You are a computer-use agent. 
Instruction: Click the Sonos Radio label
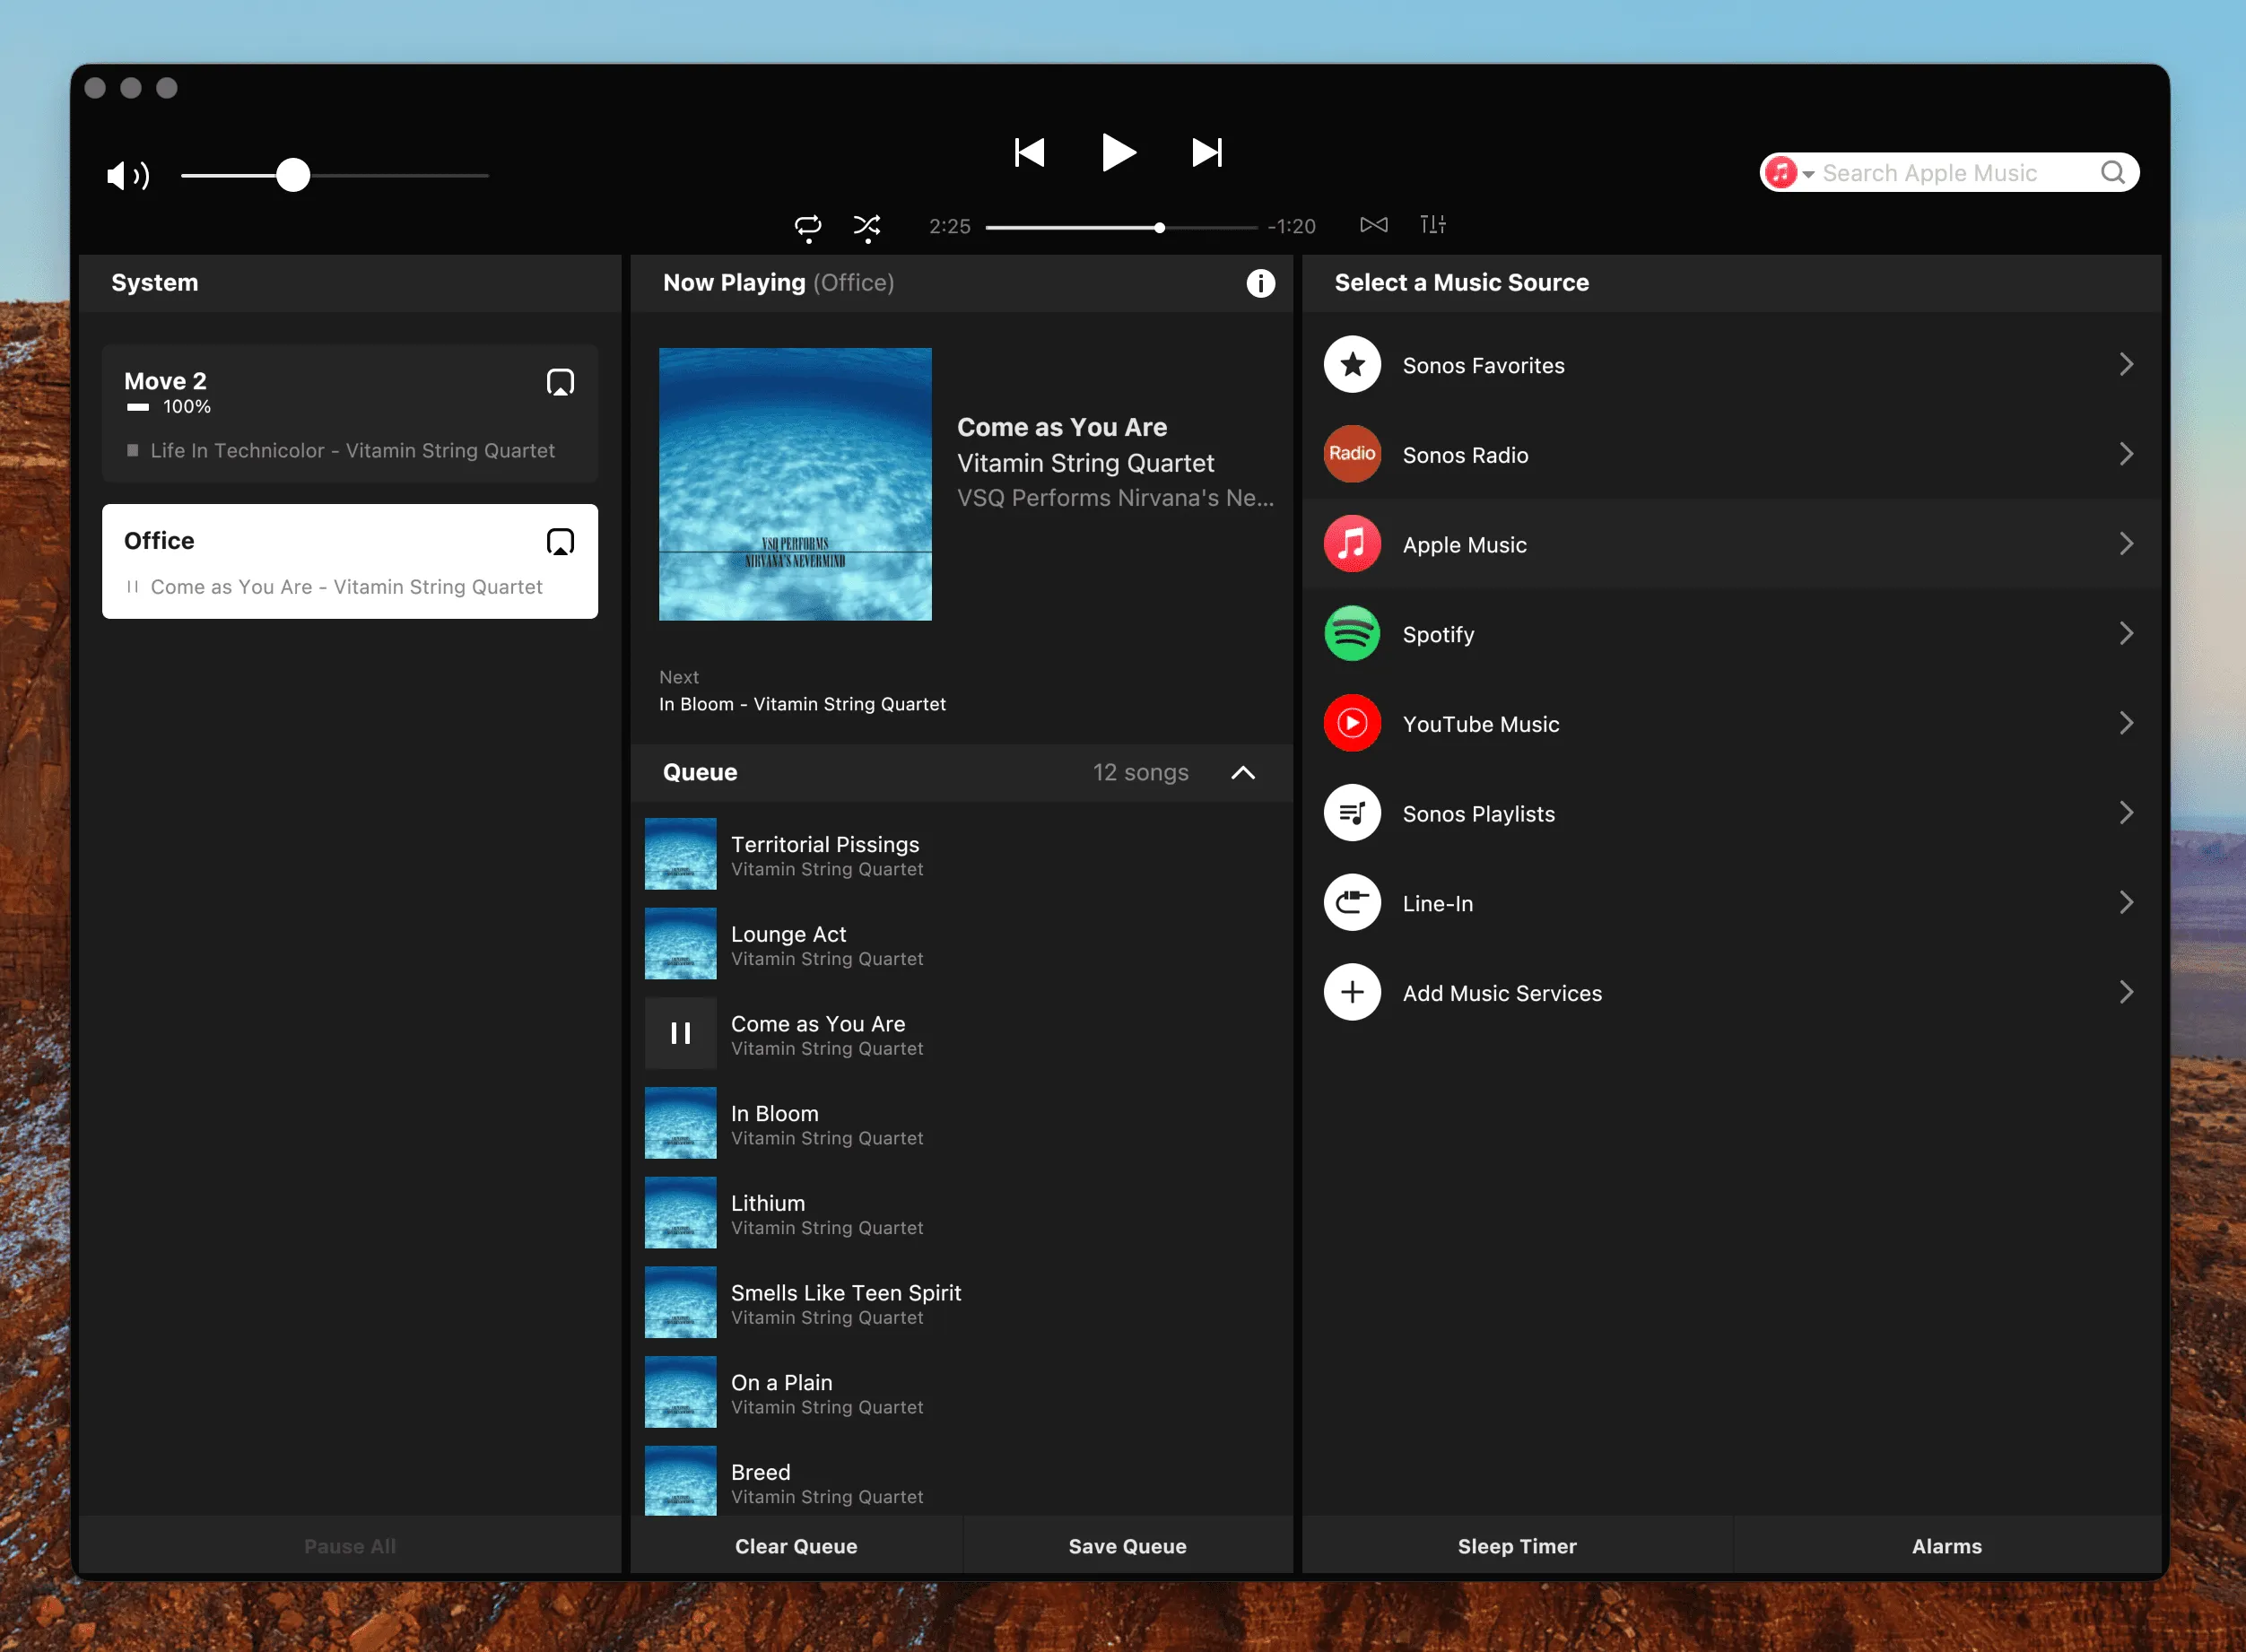click(1465, 455)
